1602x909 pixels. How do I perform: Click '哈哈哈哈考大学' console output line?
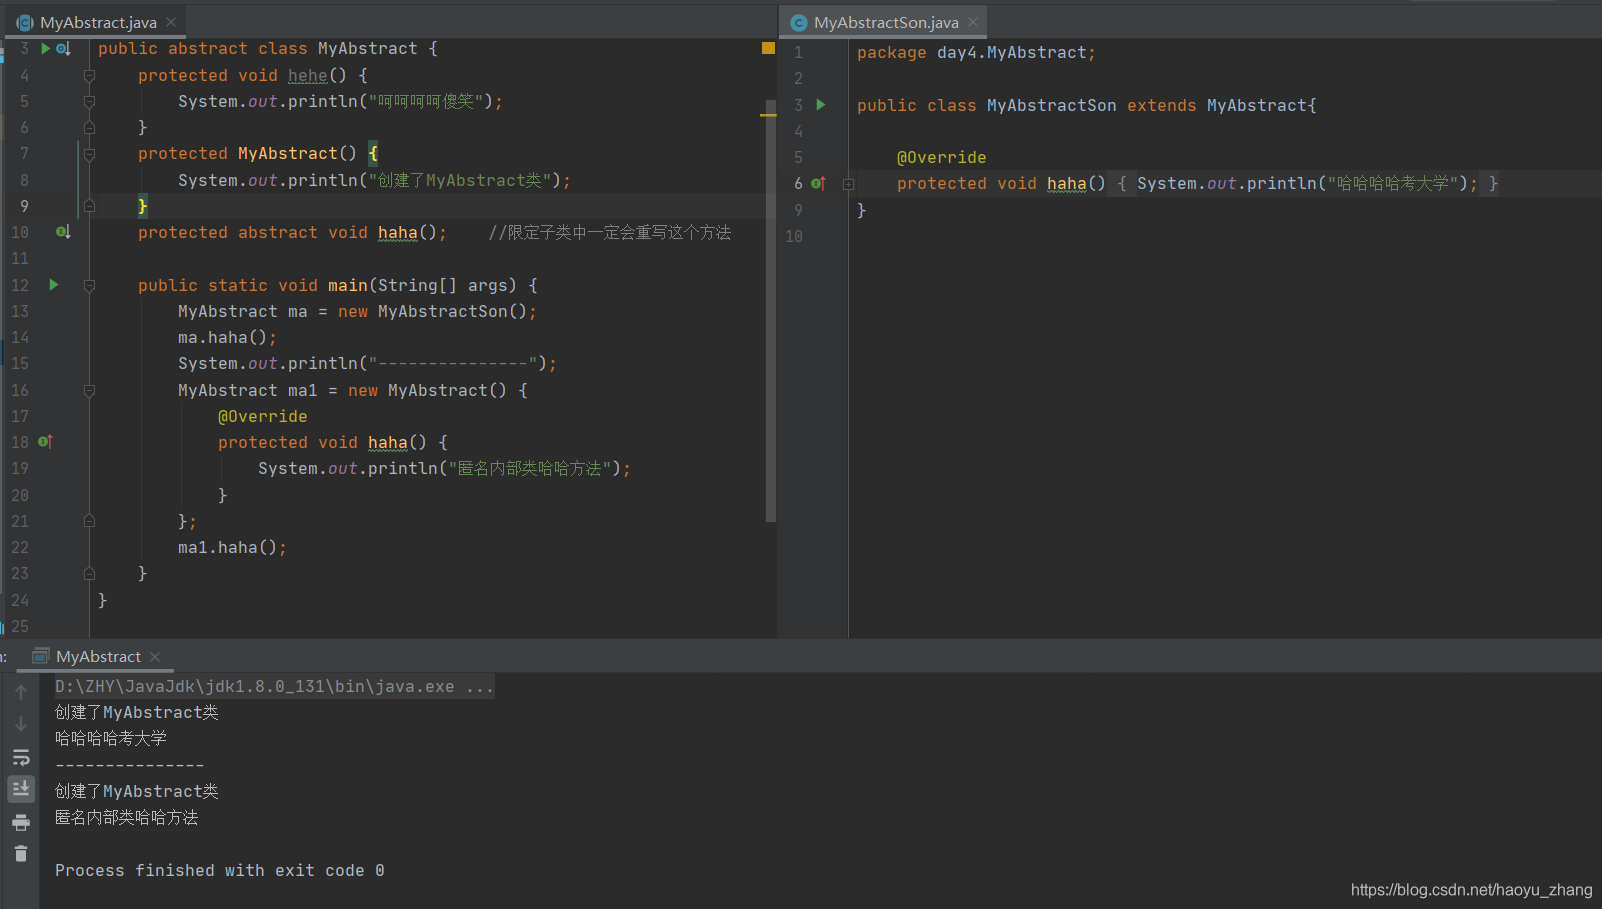(x=111, y=738)
